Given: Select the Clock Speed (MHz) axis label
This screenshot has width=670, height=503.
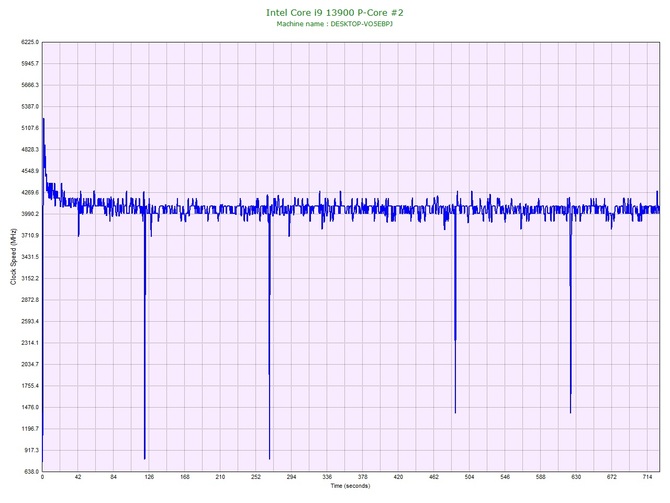Looking at the screenshot, I should pyautogui.click(x=13, y=257).
